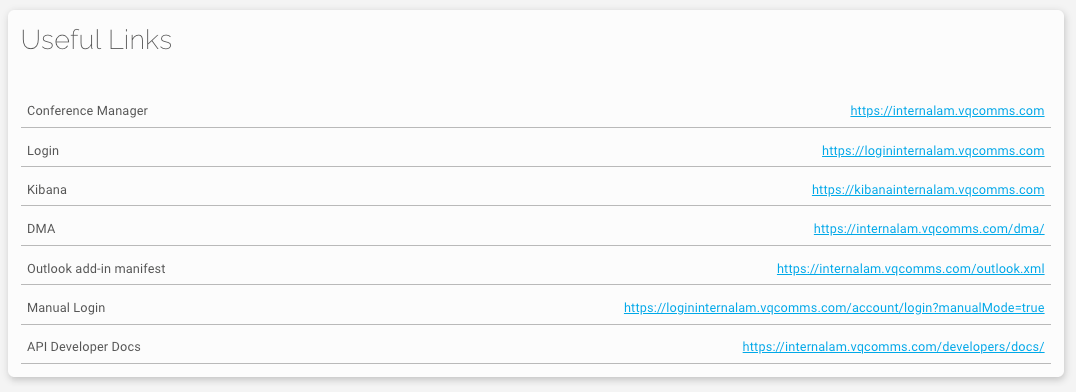Follow the DMA link ending in /dma/
The height and width of the screenshot is (392, 1076).
point(929,229)
